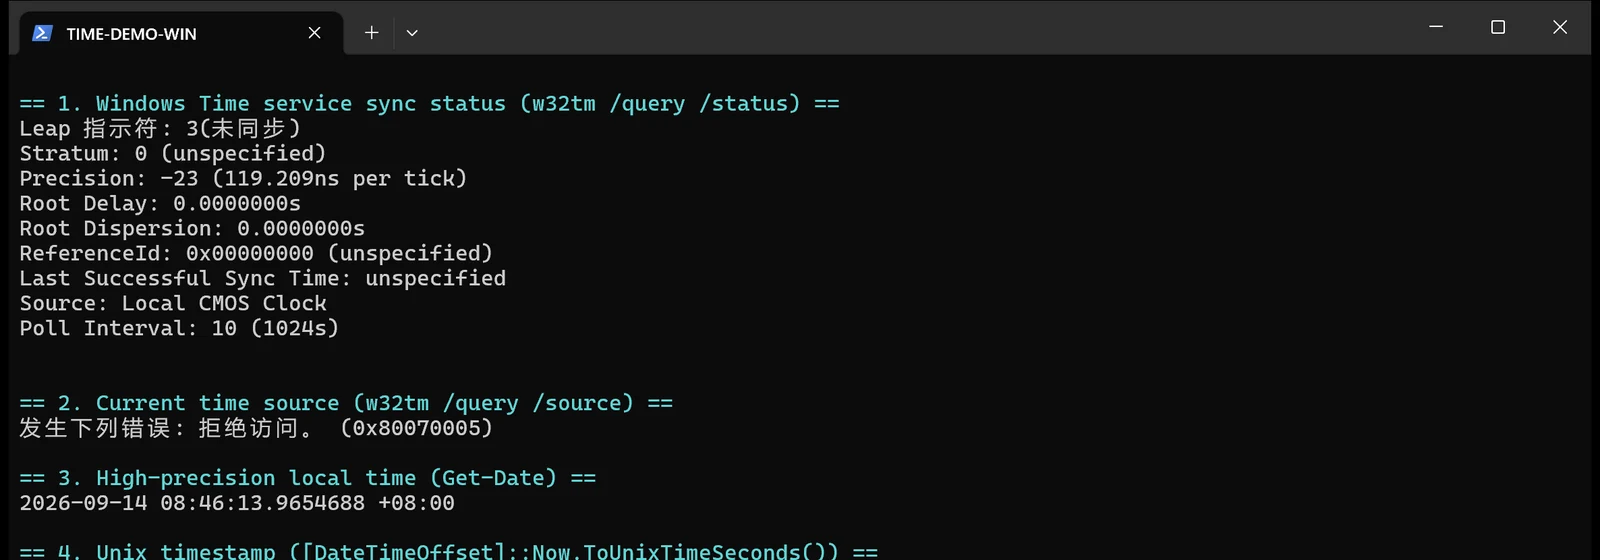Click the Last Successful Sync Time line
The height and width of the screenshot is (560, 1600).
263,279
